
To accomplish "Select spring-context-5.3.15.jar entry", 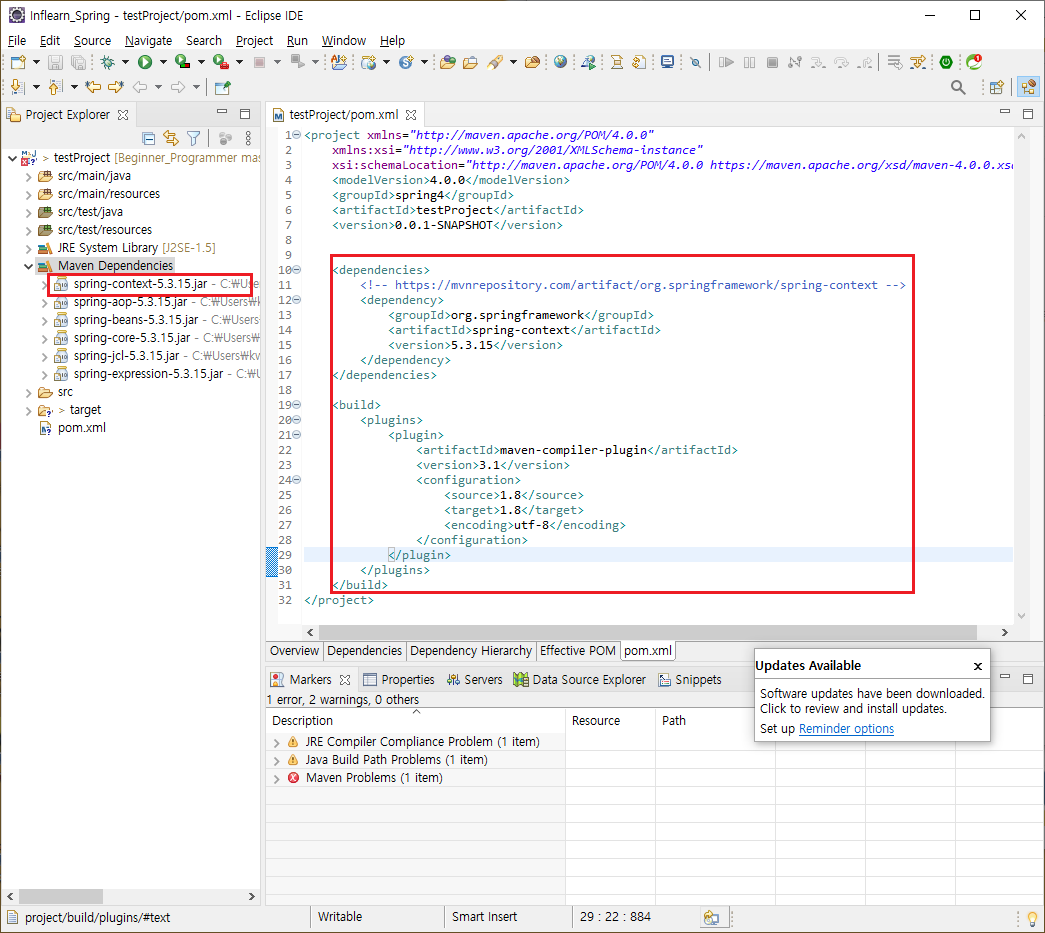I will [x=140, y=285].
